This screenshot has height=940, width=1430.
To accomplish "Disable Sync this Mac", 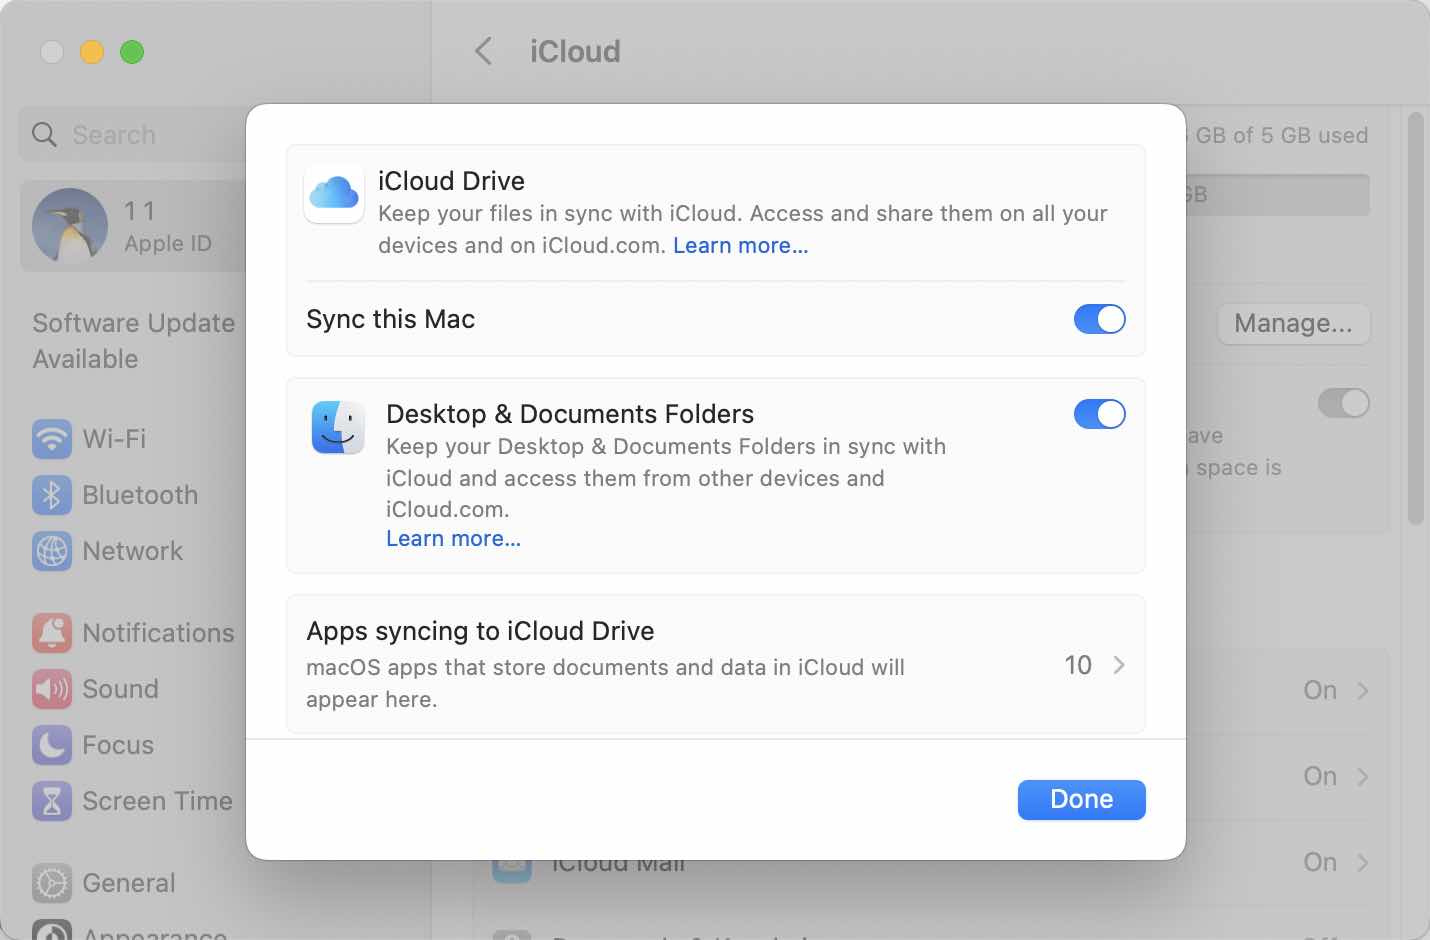I will [x=1099, y=319].
